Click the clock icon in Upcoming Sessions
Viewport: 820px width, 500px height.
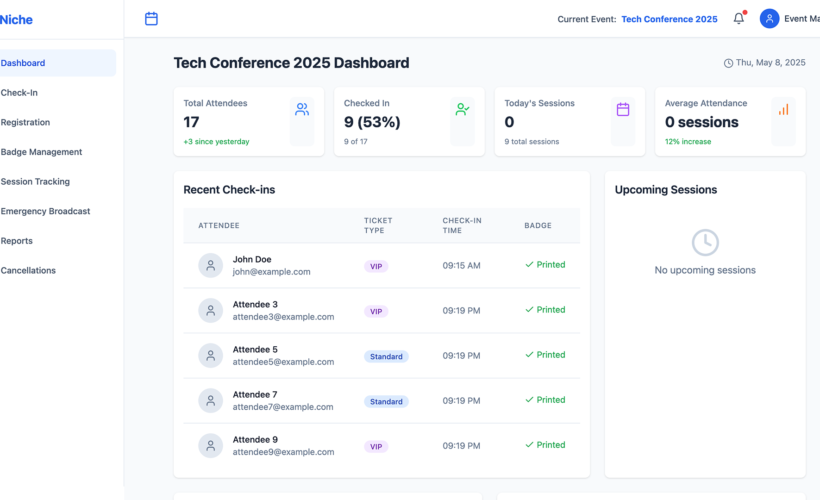tap(705, 242)
